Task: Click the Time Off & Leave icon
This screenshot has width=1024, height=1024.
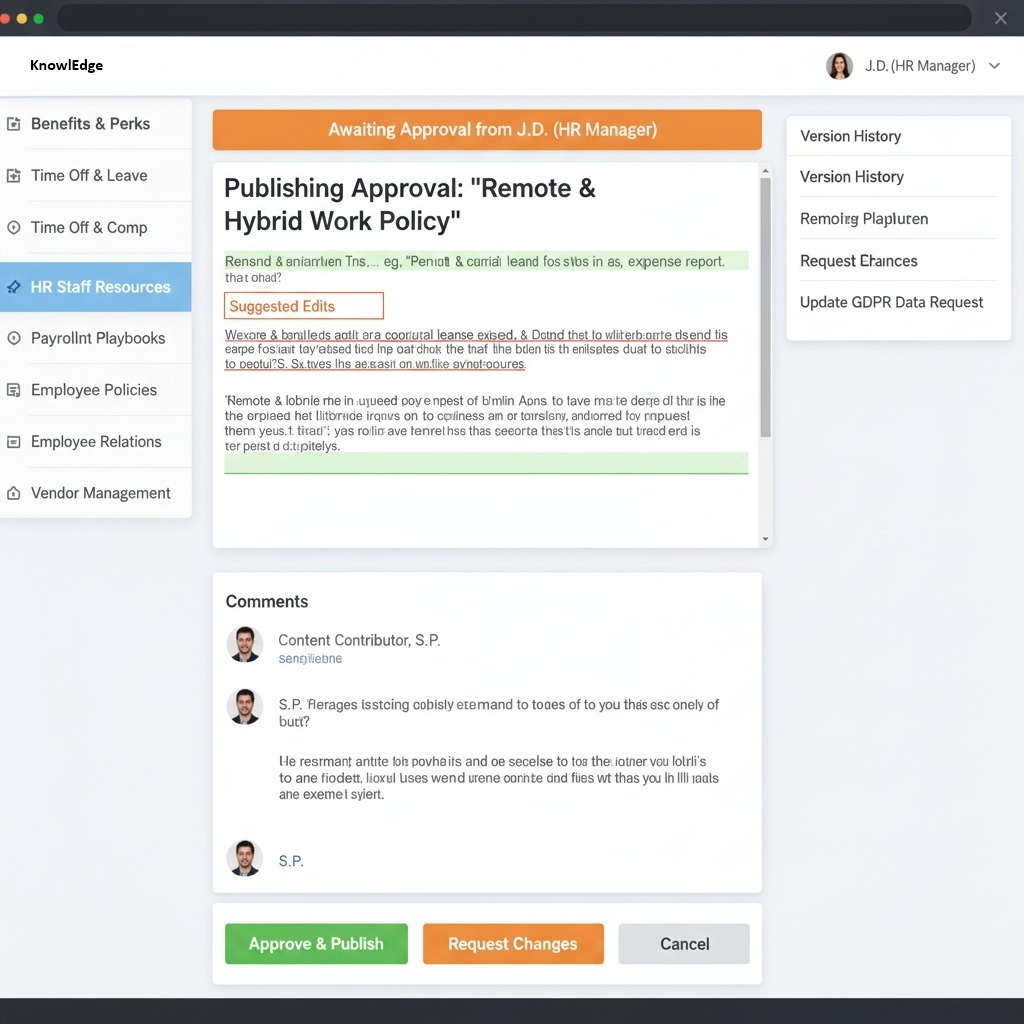Action: pyautogui.click(x=13, y=176)
